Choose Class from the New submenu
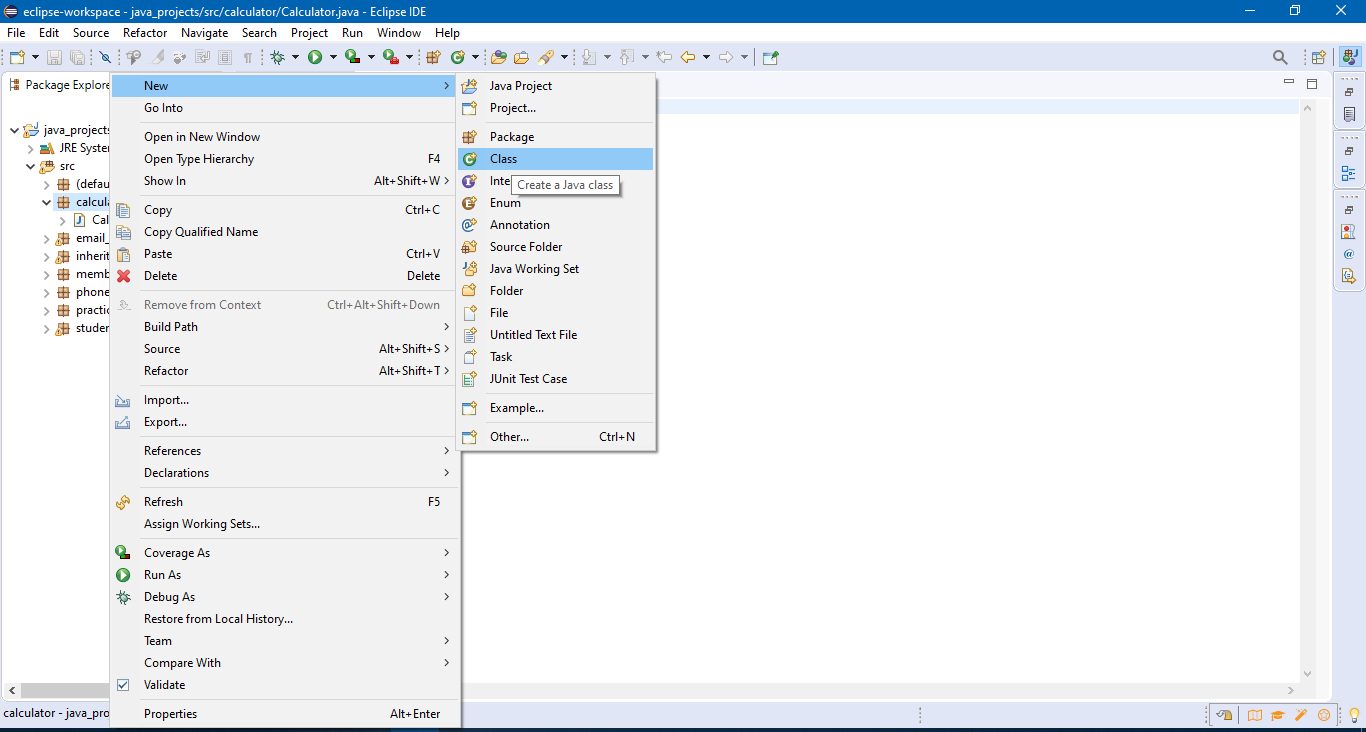 [x=503, y=158]
